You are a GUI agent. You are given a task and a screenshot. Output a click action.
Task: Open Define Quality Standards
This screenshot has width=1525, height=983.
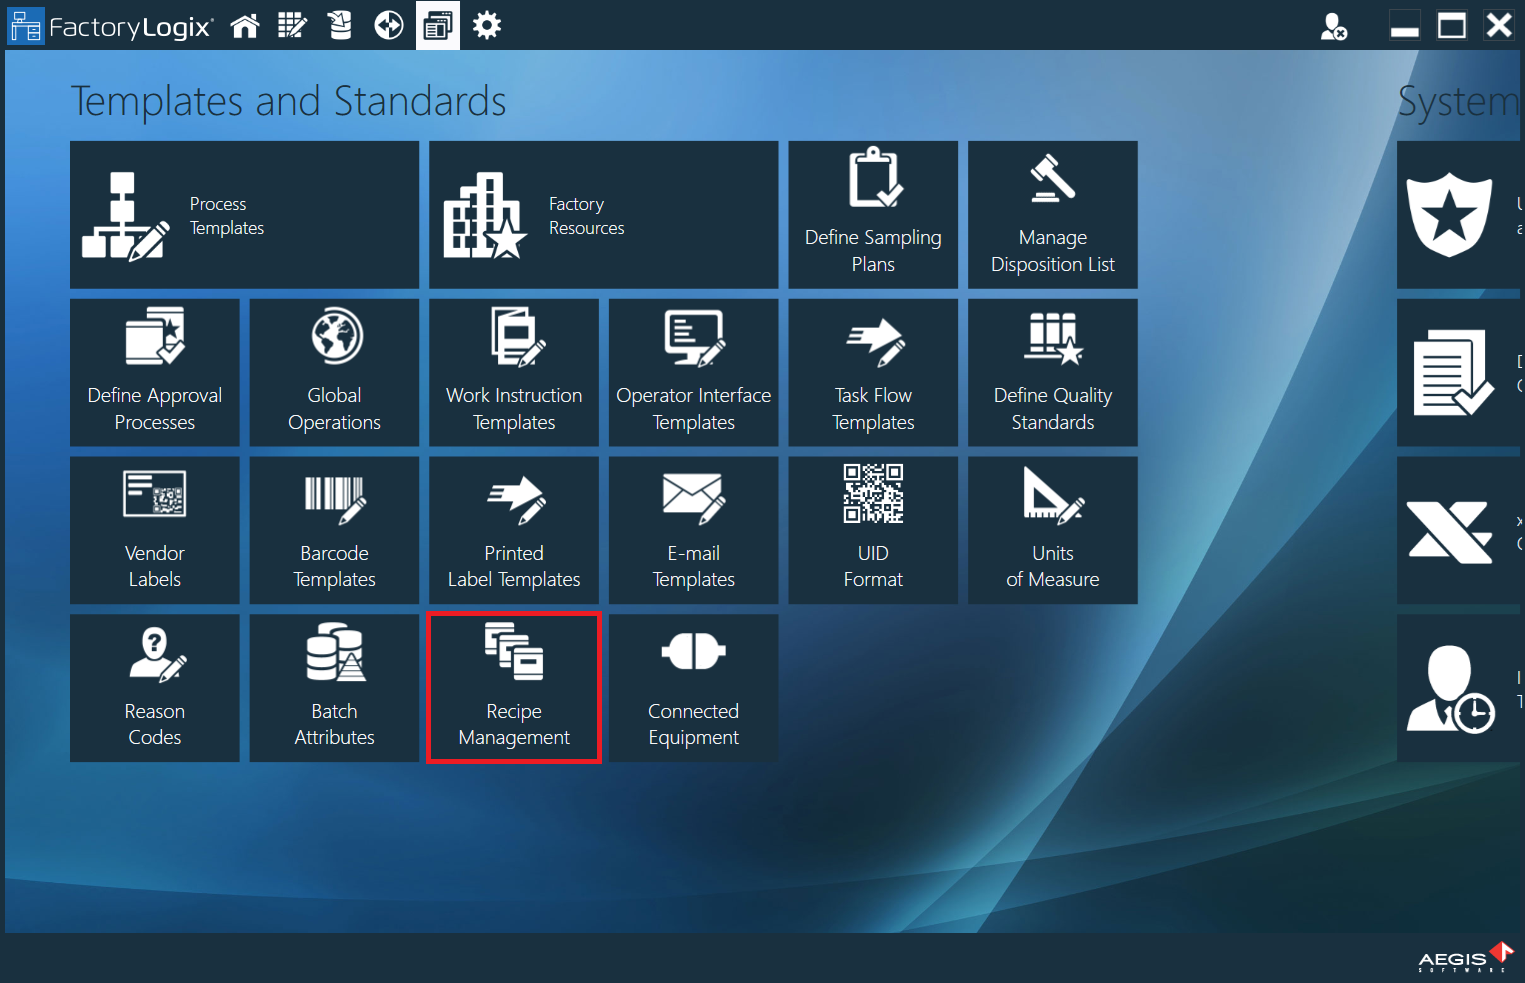[x=1052, y=372]
